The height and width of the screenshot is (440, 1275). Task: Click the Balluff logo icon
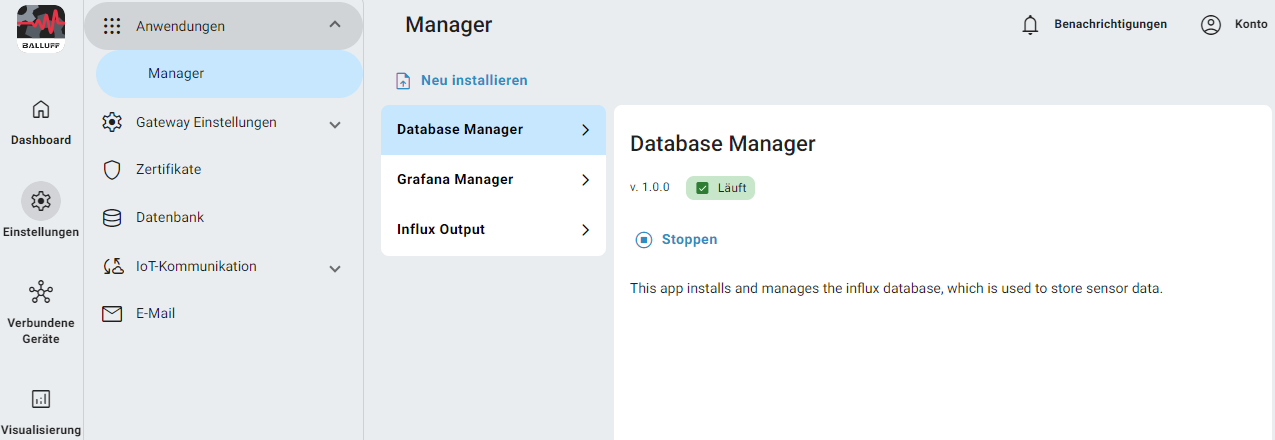(41, 27)
